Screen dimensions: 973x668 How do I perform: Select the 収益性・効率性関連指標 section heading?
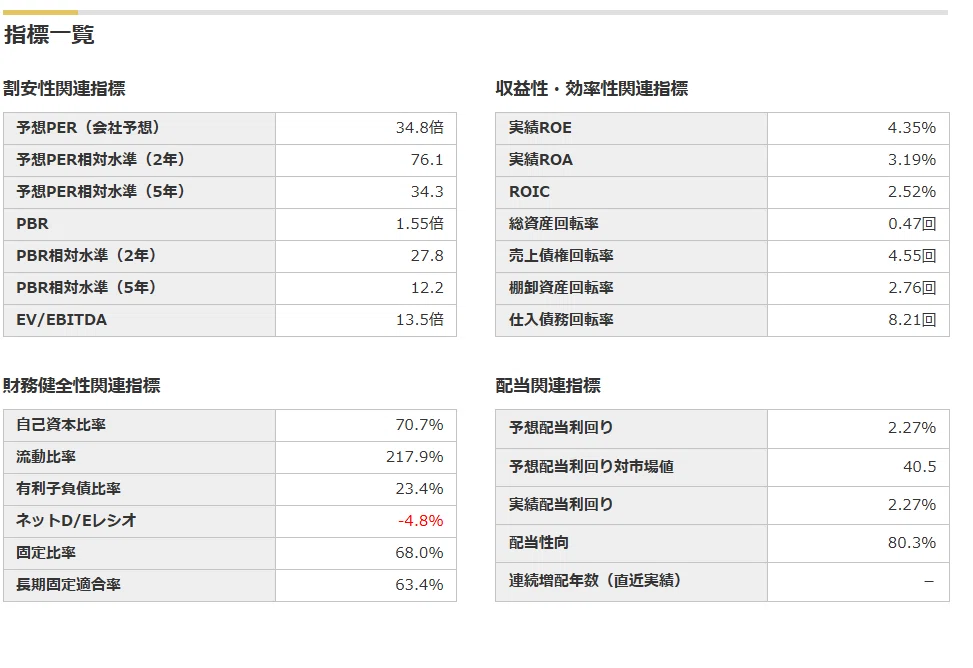(x=591, y=88)
